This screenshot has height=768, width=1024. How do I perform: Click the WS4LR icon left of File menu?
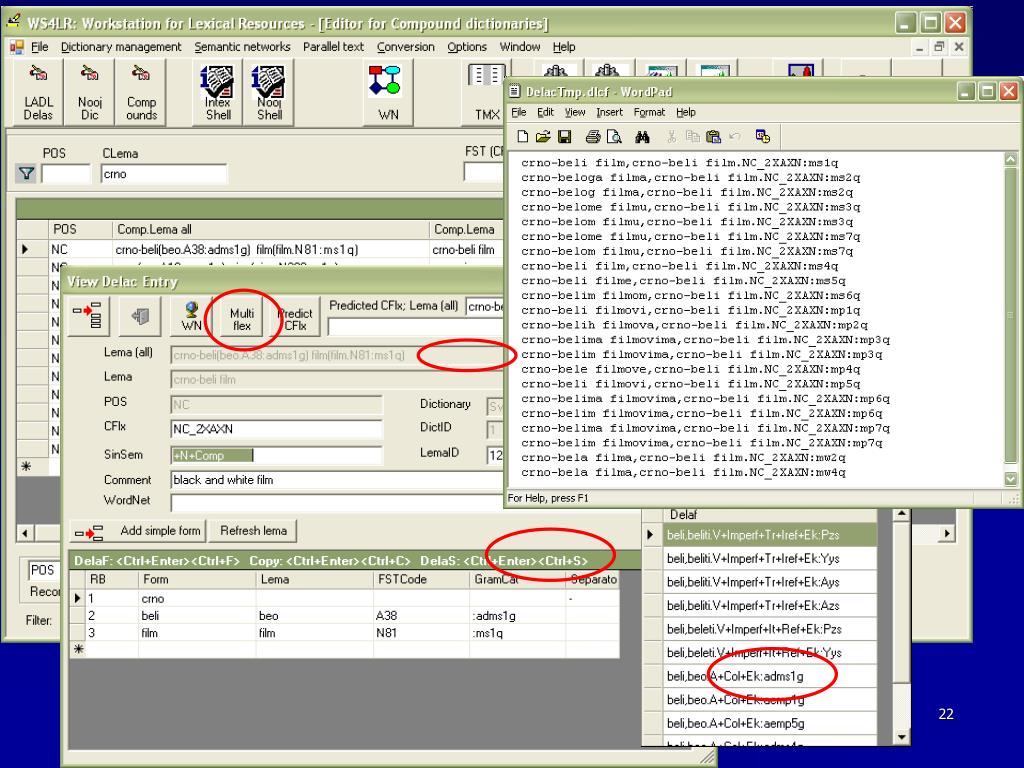pyautogui.click(x=16, y=46)
